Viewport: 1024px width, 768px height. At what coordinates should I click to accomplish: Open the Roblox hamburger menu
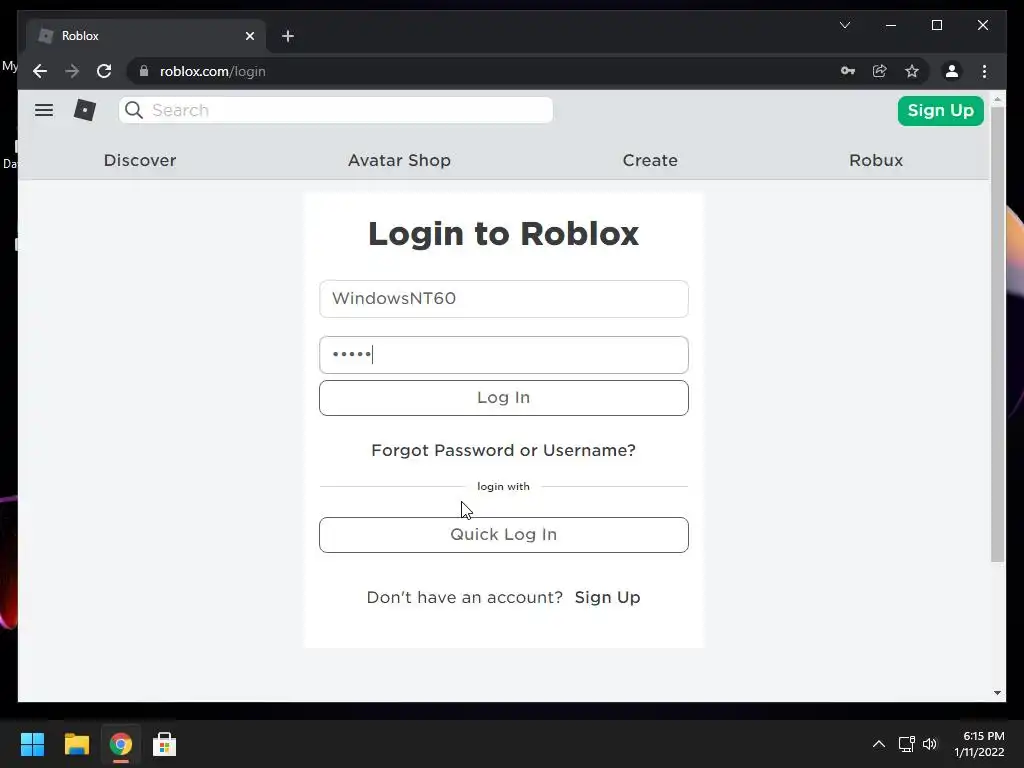pyautogui.click(x=44, y=110)
